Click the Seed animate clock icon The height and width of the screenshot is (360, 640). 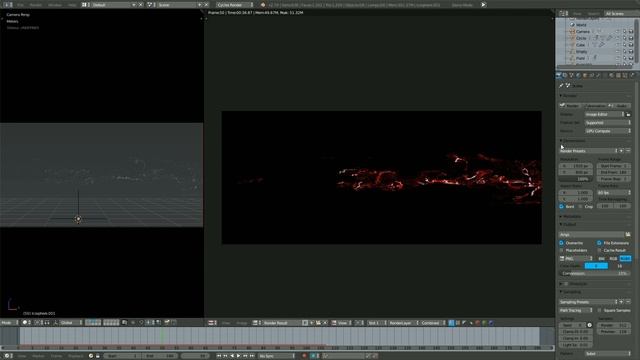tap(589, 325)
